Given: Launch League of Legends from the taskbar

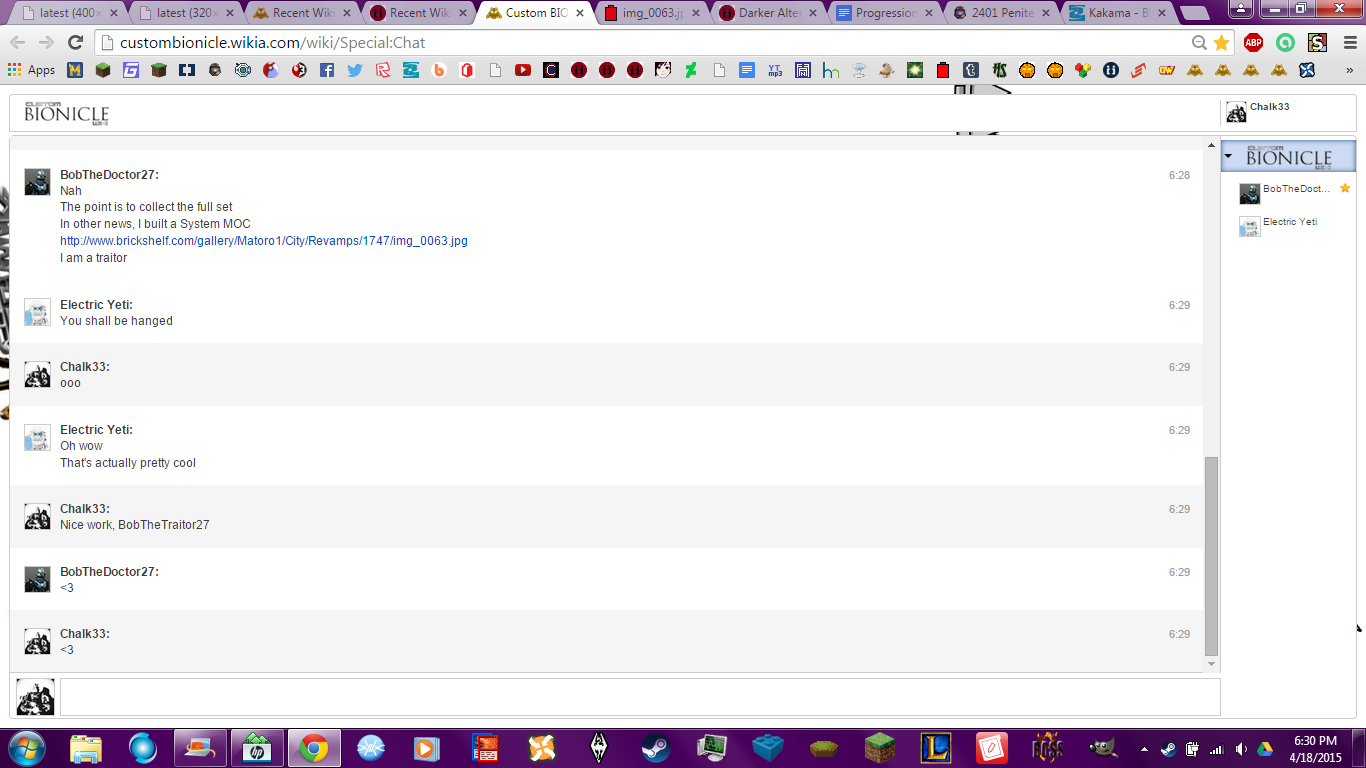Looking at the screenshot, I should click(x=937, y=748).
